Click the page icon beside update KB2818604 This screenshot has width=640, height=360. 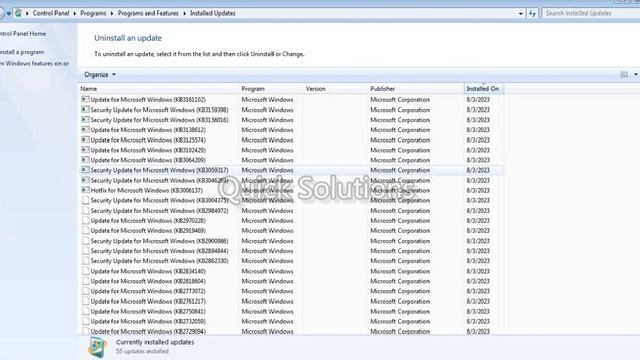point(85,281)
